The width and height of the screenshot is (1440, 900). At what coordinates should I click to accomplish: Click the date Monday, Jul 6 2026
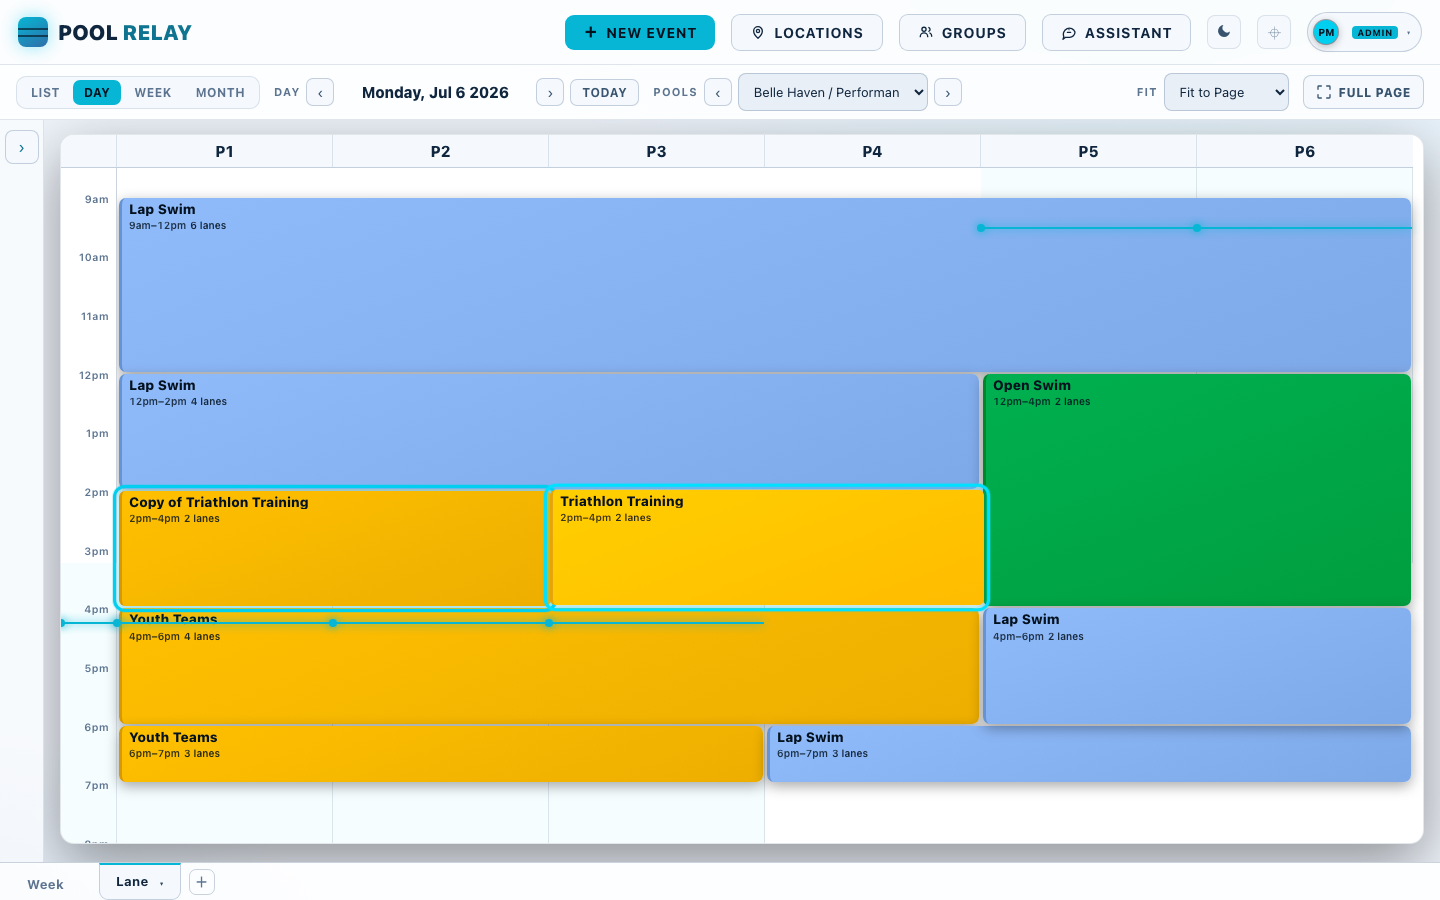[435, 92]
